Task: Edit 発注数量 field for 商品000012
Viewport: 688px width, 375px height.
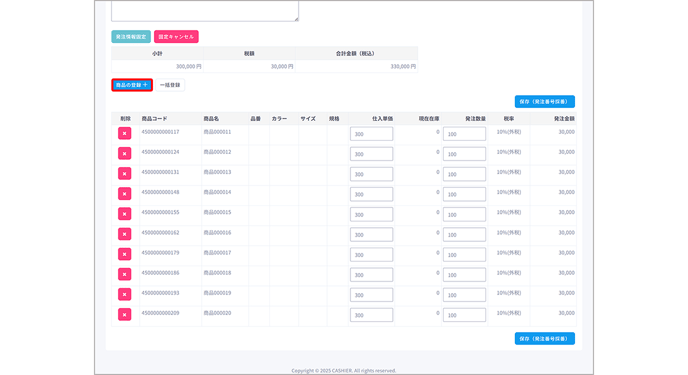Action: 464,154
